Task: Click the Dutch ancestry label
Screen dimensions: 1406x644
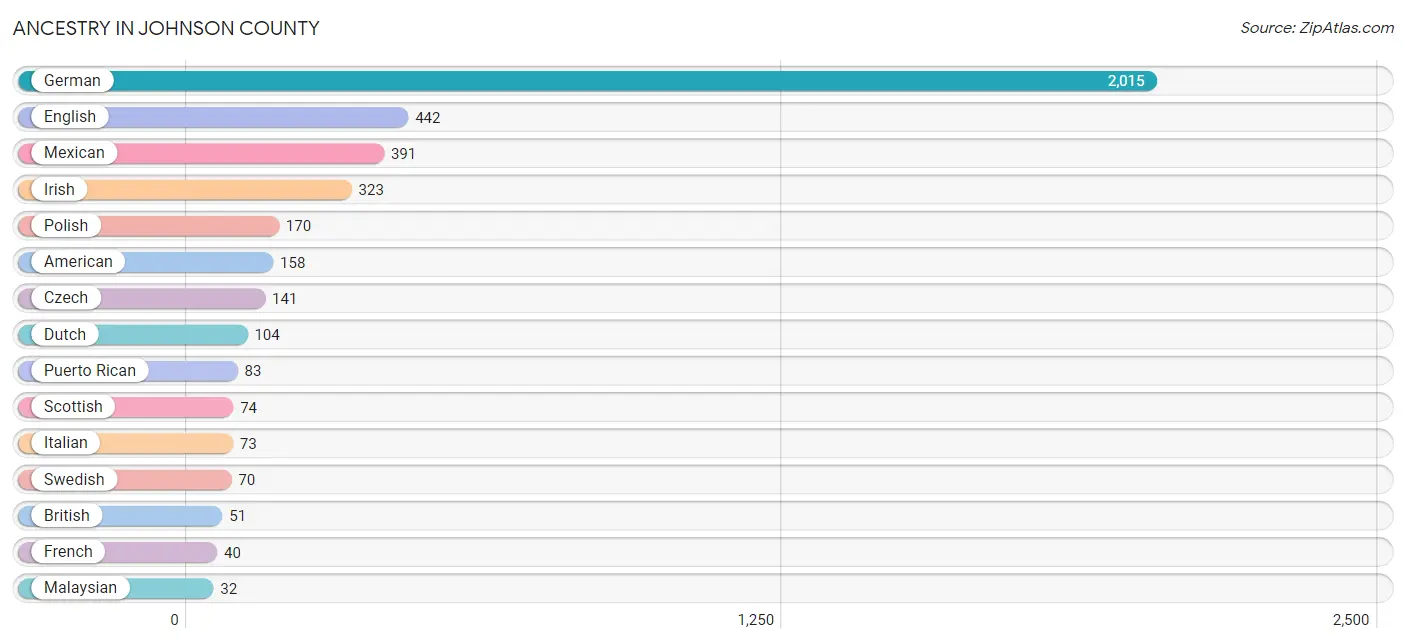Action: [x=65, y=334]
